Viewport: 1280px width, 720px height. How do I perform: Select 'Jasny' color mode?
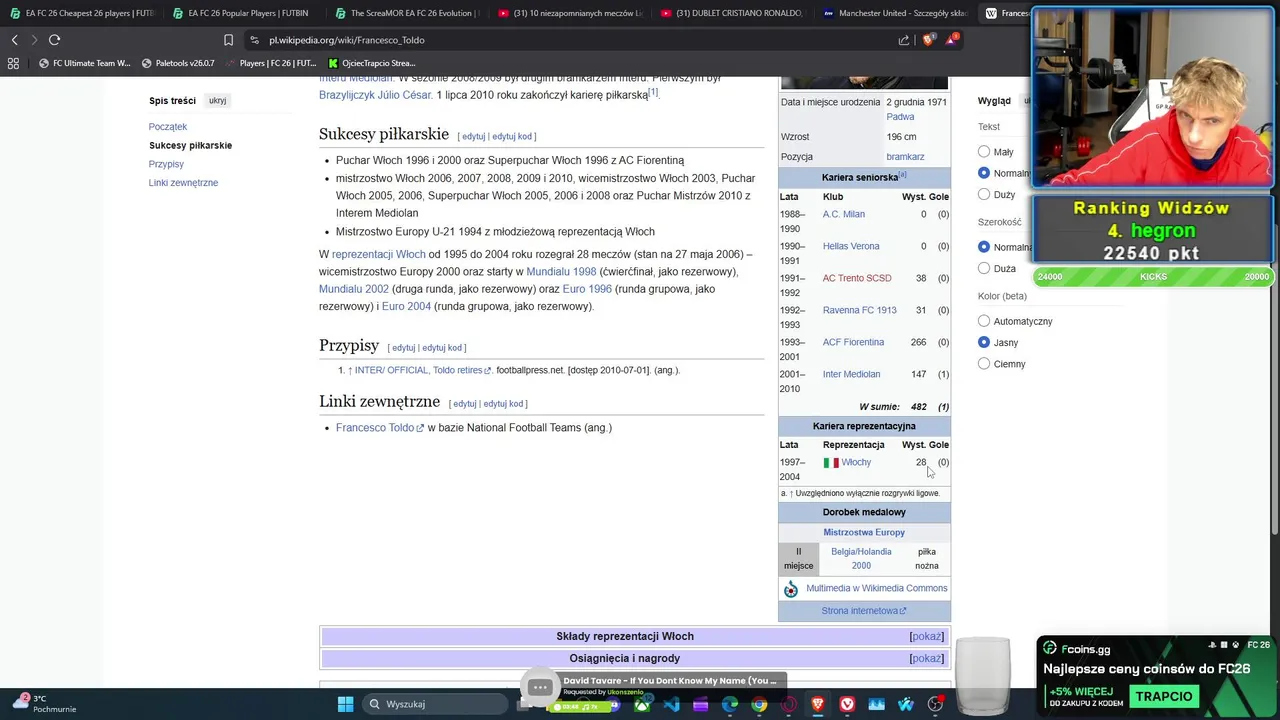click(984, 342)
